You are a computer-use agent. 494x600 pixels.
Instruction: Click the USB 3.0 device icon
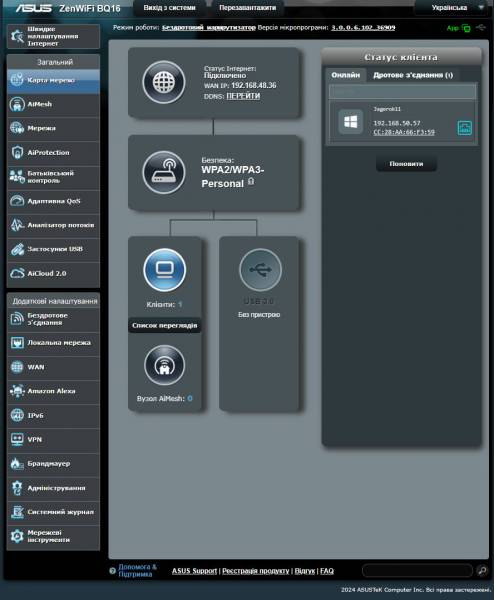tap(260, 270)
